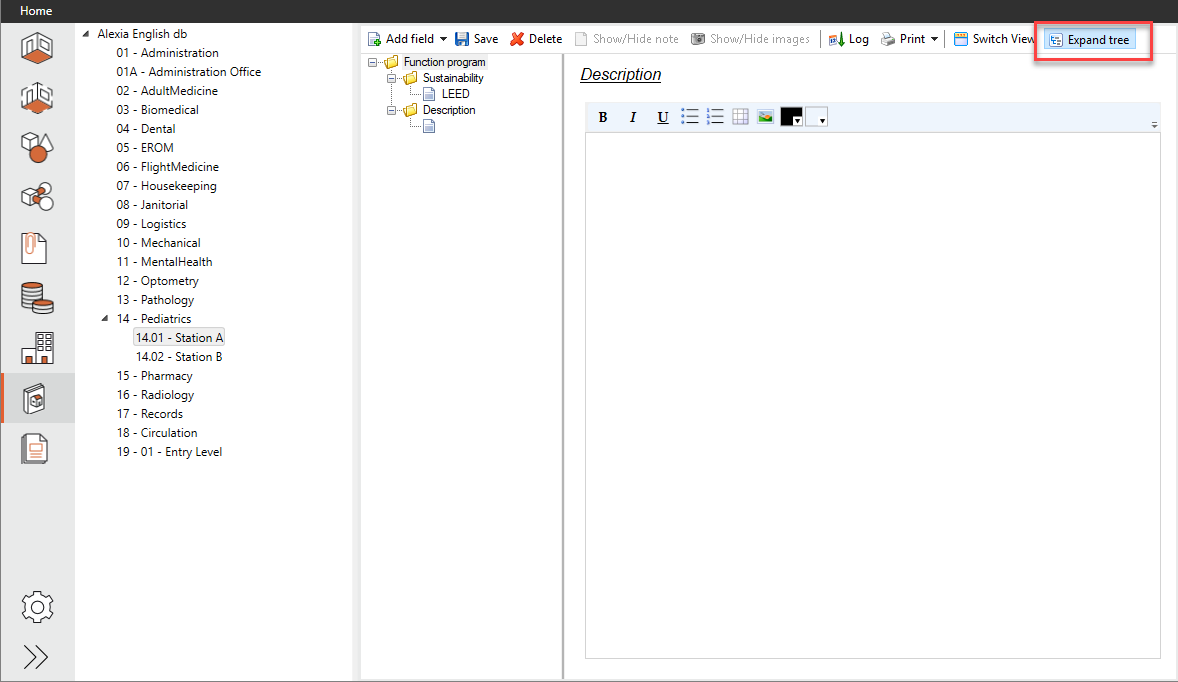
Task: Toggle italic formatting
Action: (632, 117)
